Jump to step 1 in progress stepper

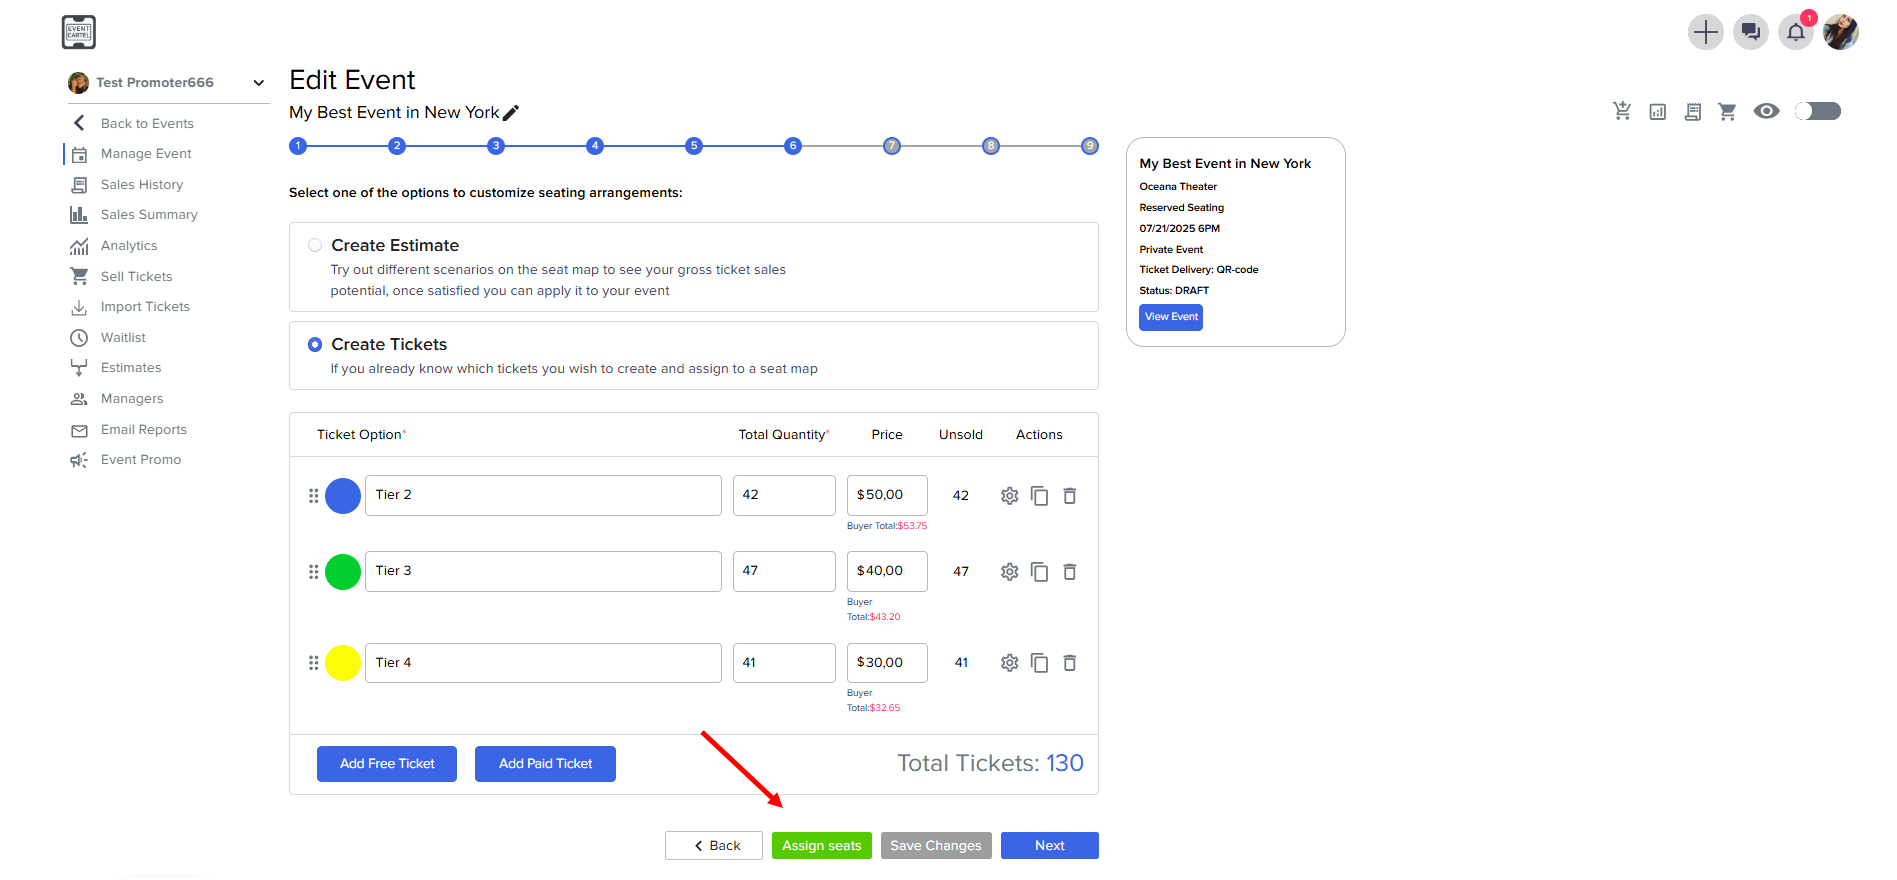(298, 146)
